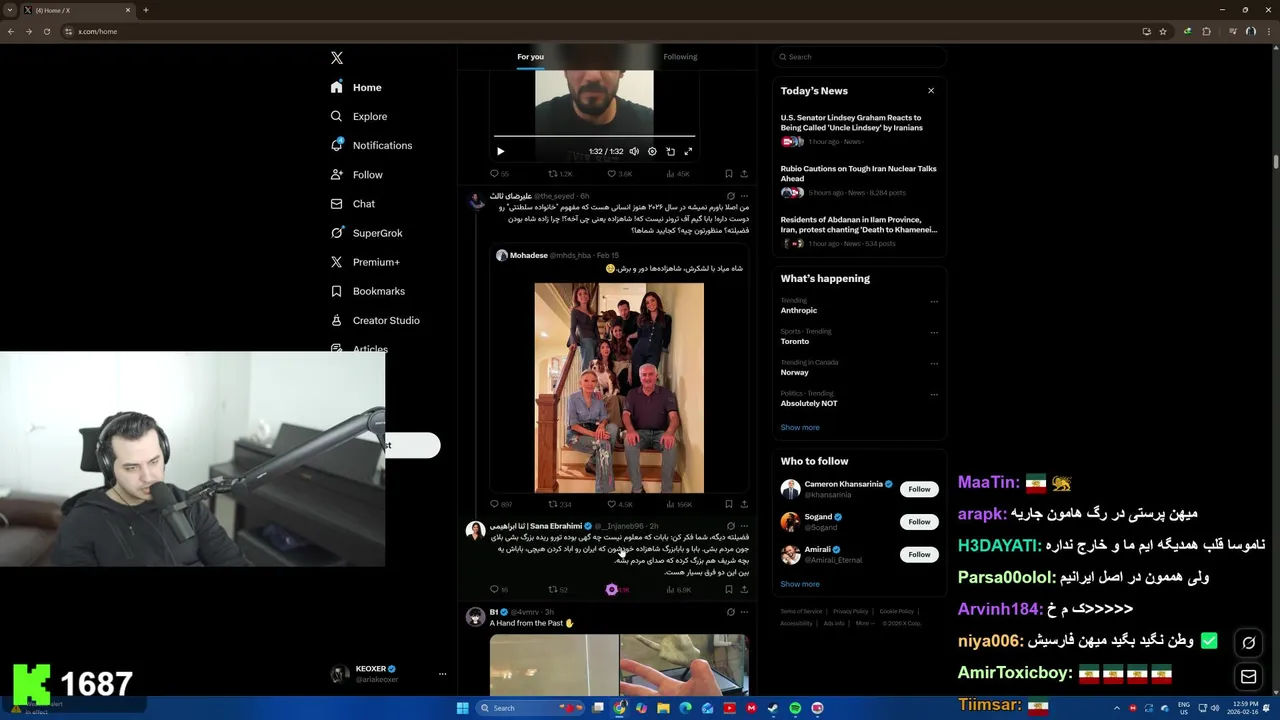The image size is (1280, 720).
Task: Open the Anthropic trending topic
Action: point(799,311)
